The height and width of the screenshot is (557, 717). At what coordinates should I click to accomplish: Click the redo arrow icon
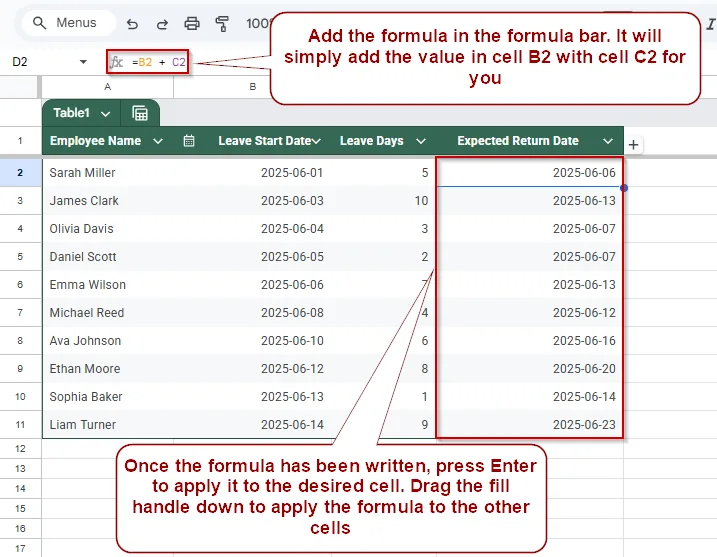[x=162, y=23]
